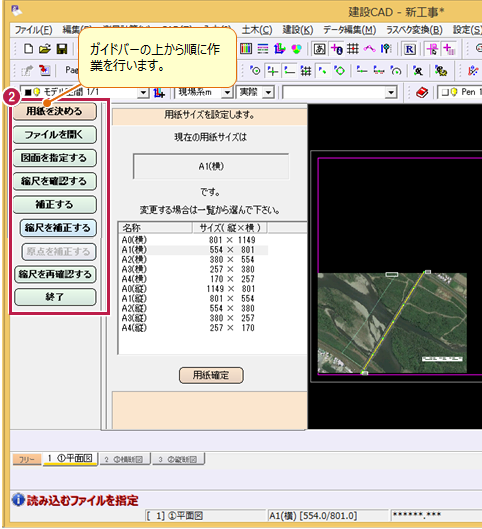Click the grid with red dot icon
482x529 pixels.
[353, 49]
